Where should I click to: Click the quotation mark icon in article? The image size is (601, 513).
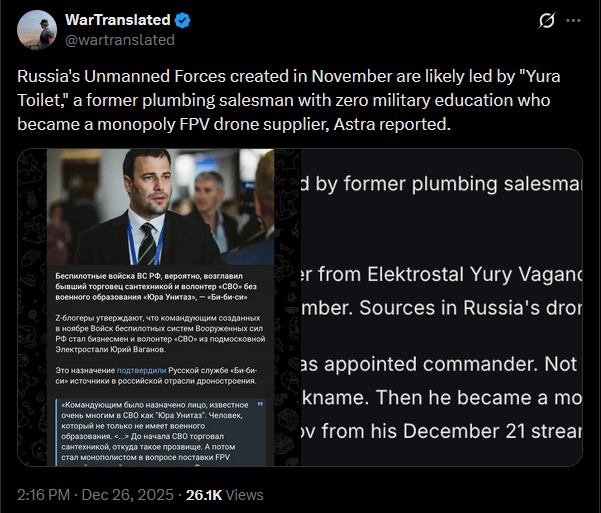261,404
